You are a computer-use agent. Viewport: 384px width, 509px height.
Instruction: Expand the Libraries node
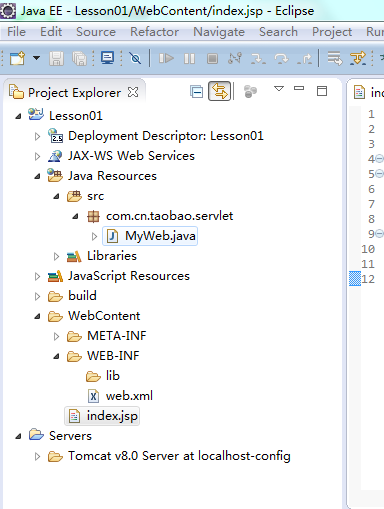coord(56,256)
